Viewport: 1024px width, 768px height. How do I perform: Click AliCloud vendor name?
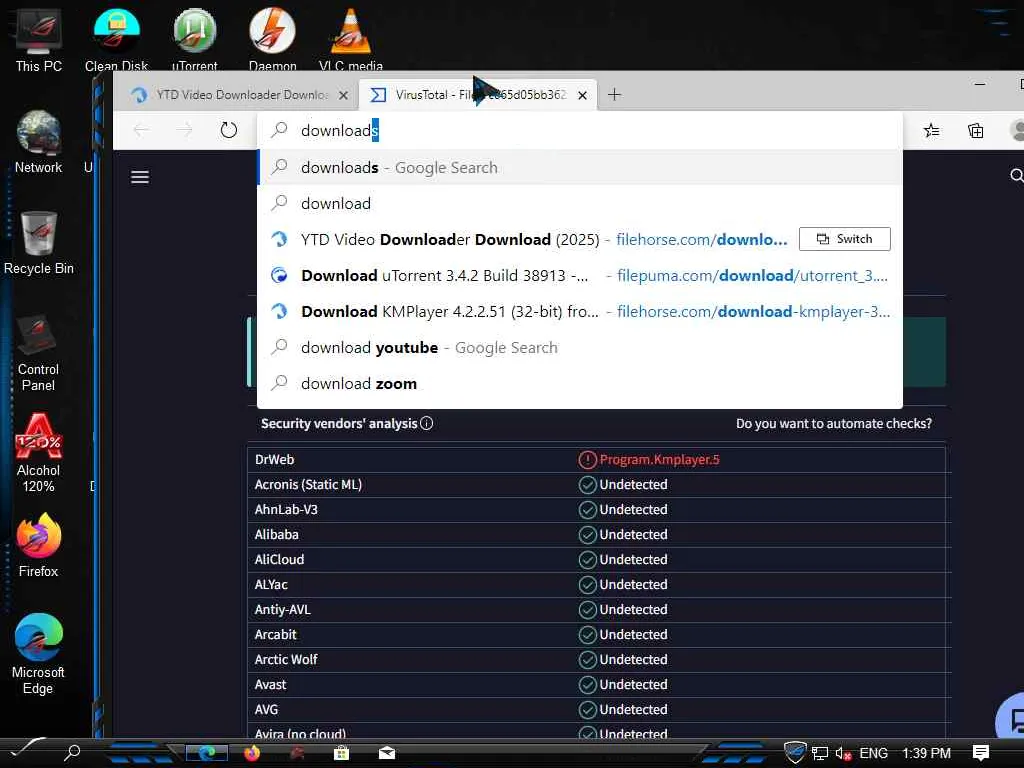(x=279, y=560)
